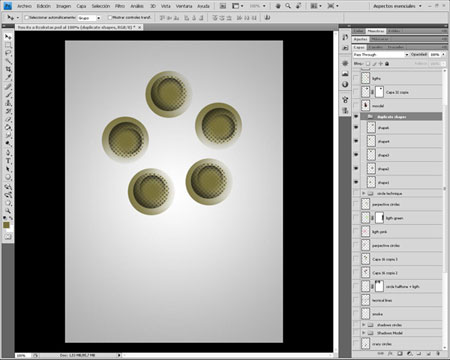Select the Capa 32 copia layer
Screen dimensions: 450x360
397,92
